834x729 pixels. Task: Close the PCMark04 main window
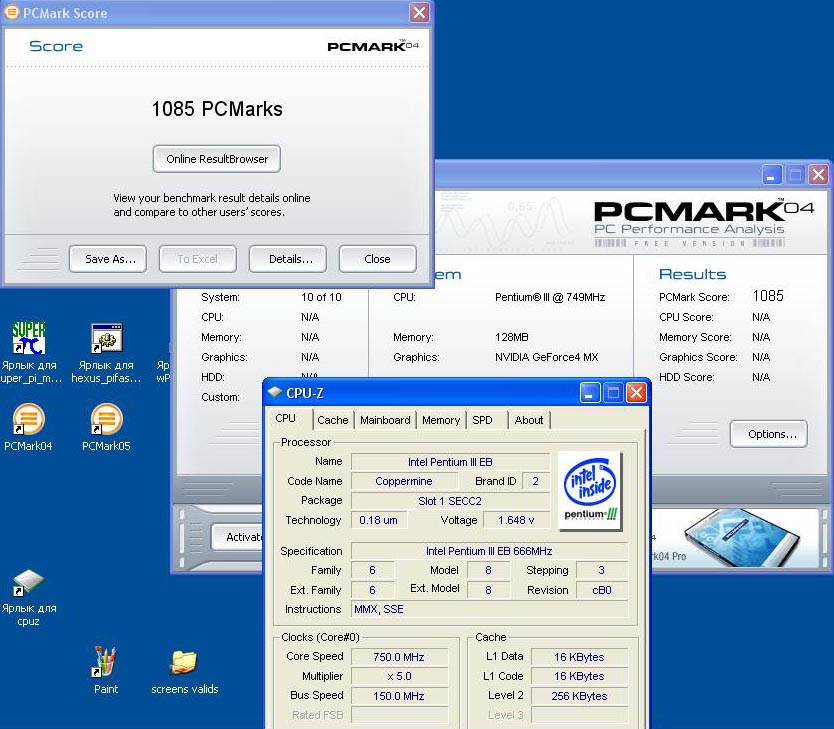click(818, 174)
